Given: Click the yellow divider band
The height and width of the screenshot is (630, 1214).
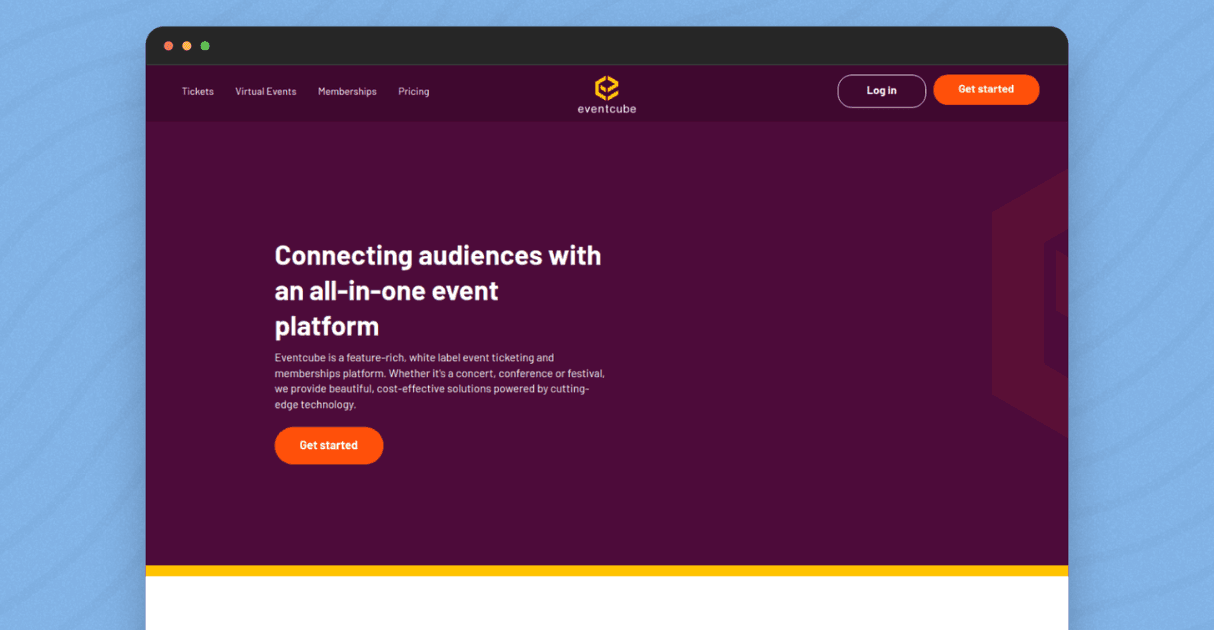Looking at the screenshot, I should [607, 571].
